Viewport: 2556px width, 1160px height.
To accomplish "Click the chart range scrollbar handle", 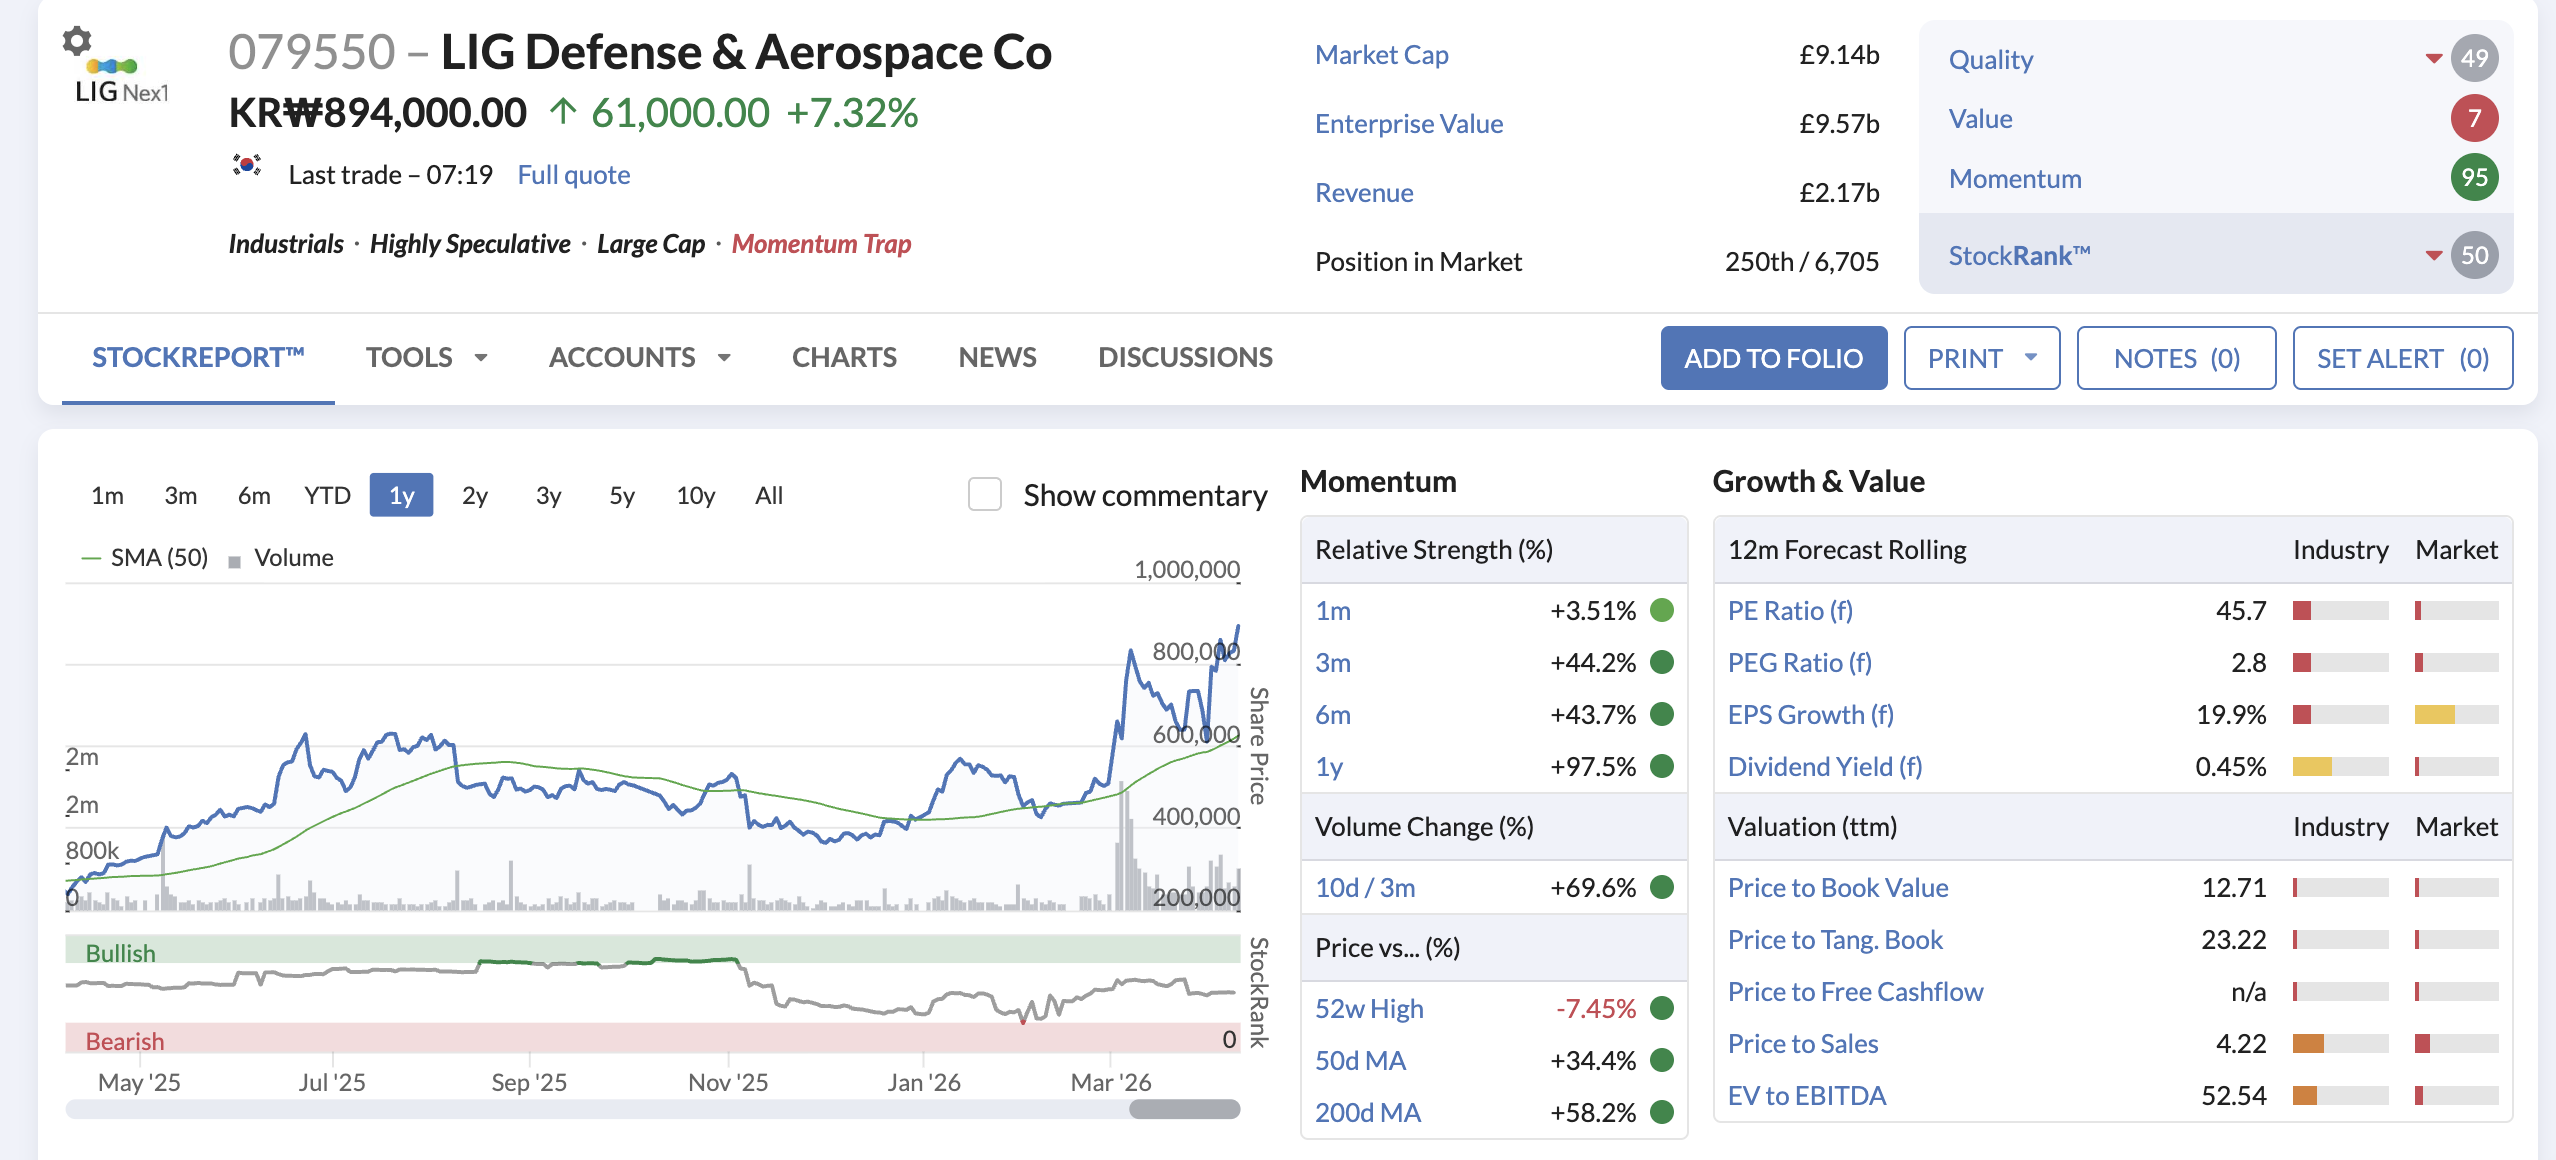I will click(1185, 1109).
